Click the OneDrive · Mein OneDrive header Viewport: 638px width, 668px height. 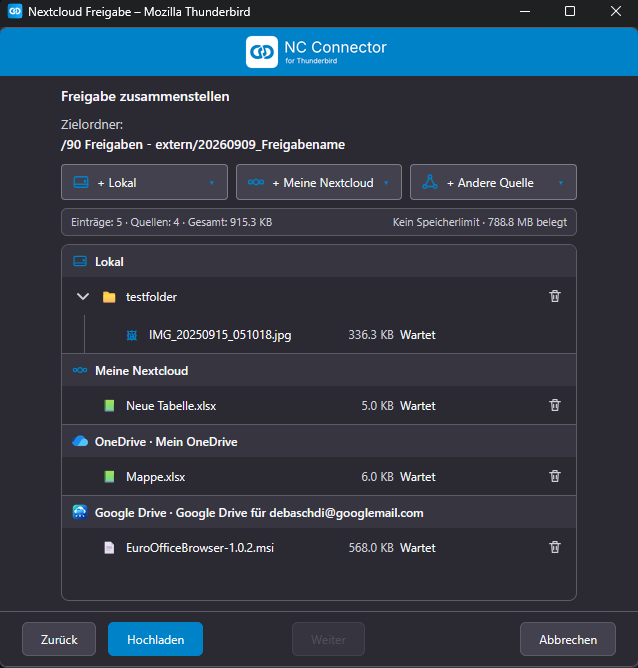point(166,442)
